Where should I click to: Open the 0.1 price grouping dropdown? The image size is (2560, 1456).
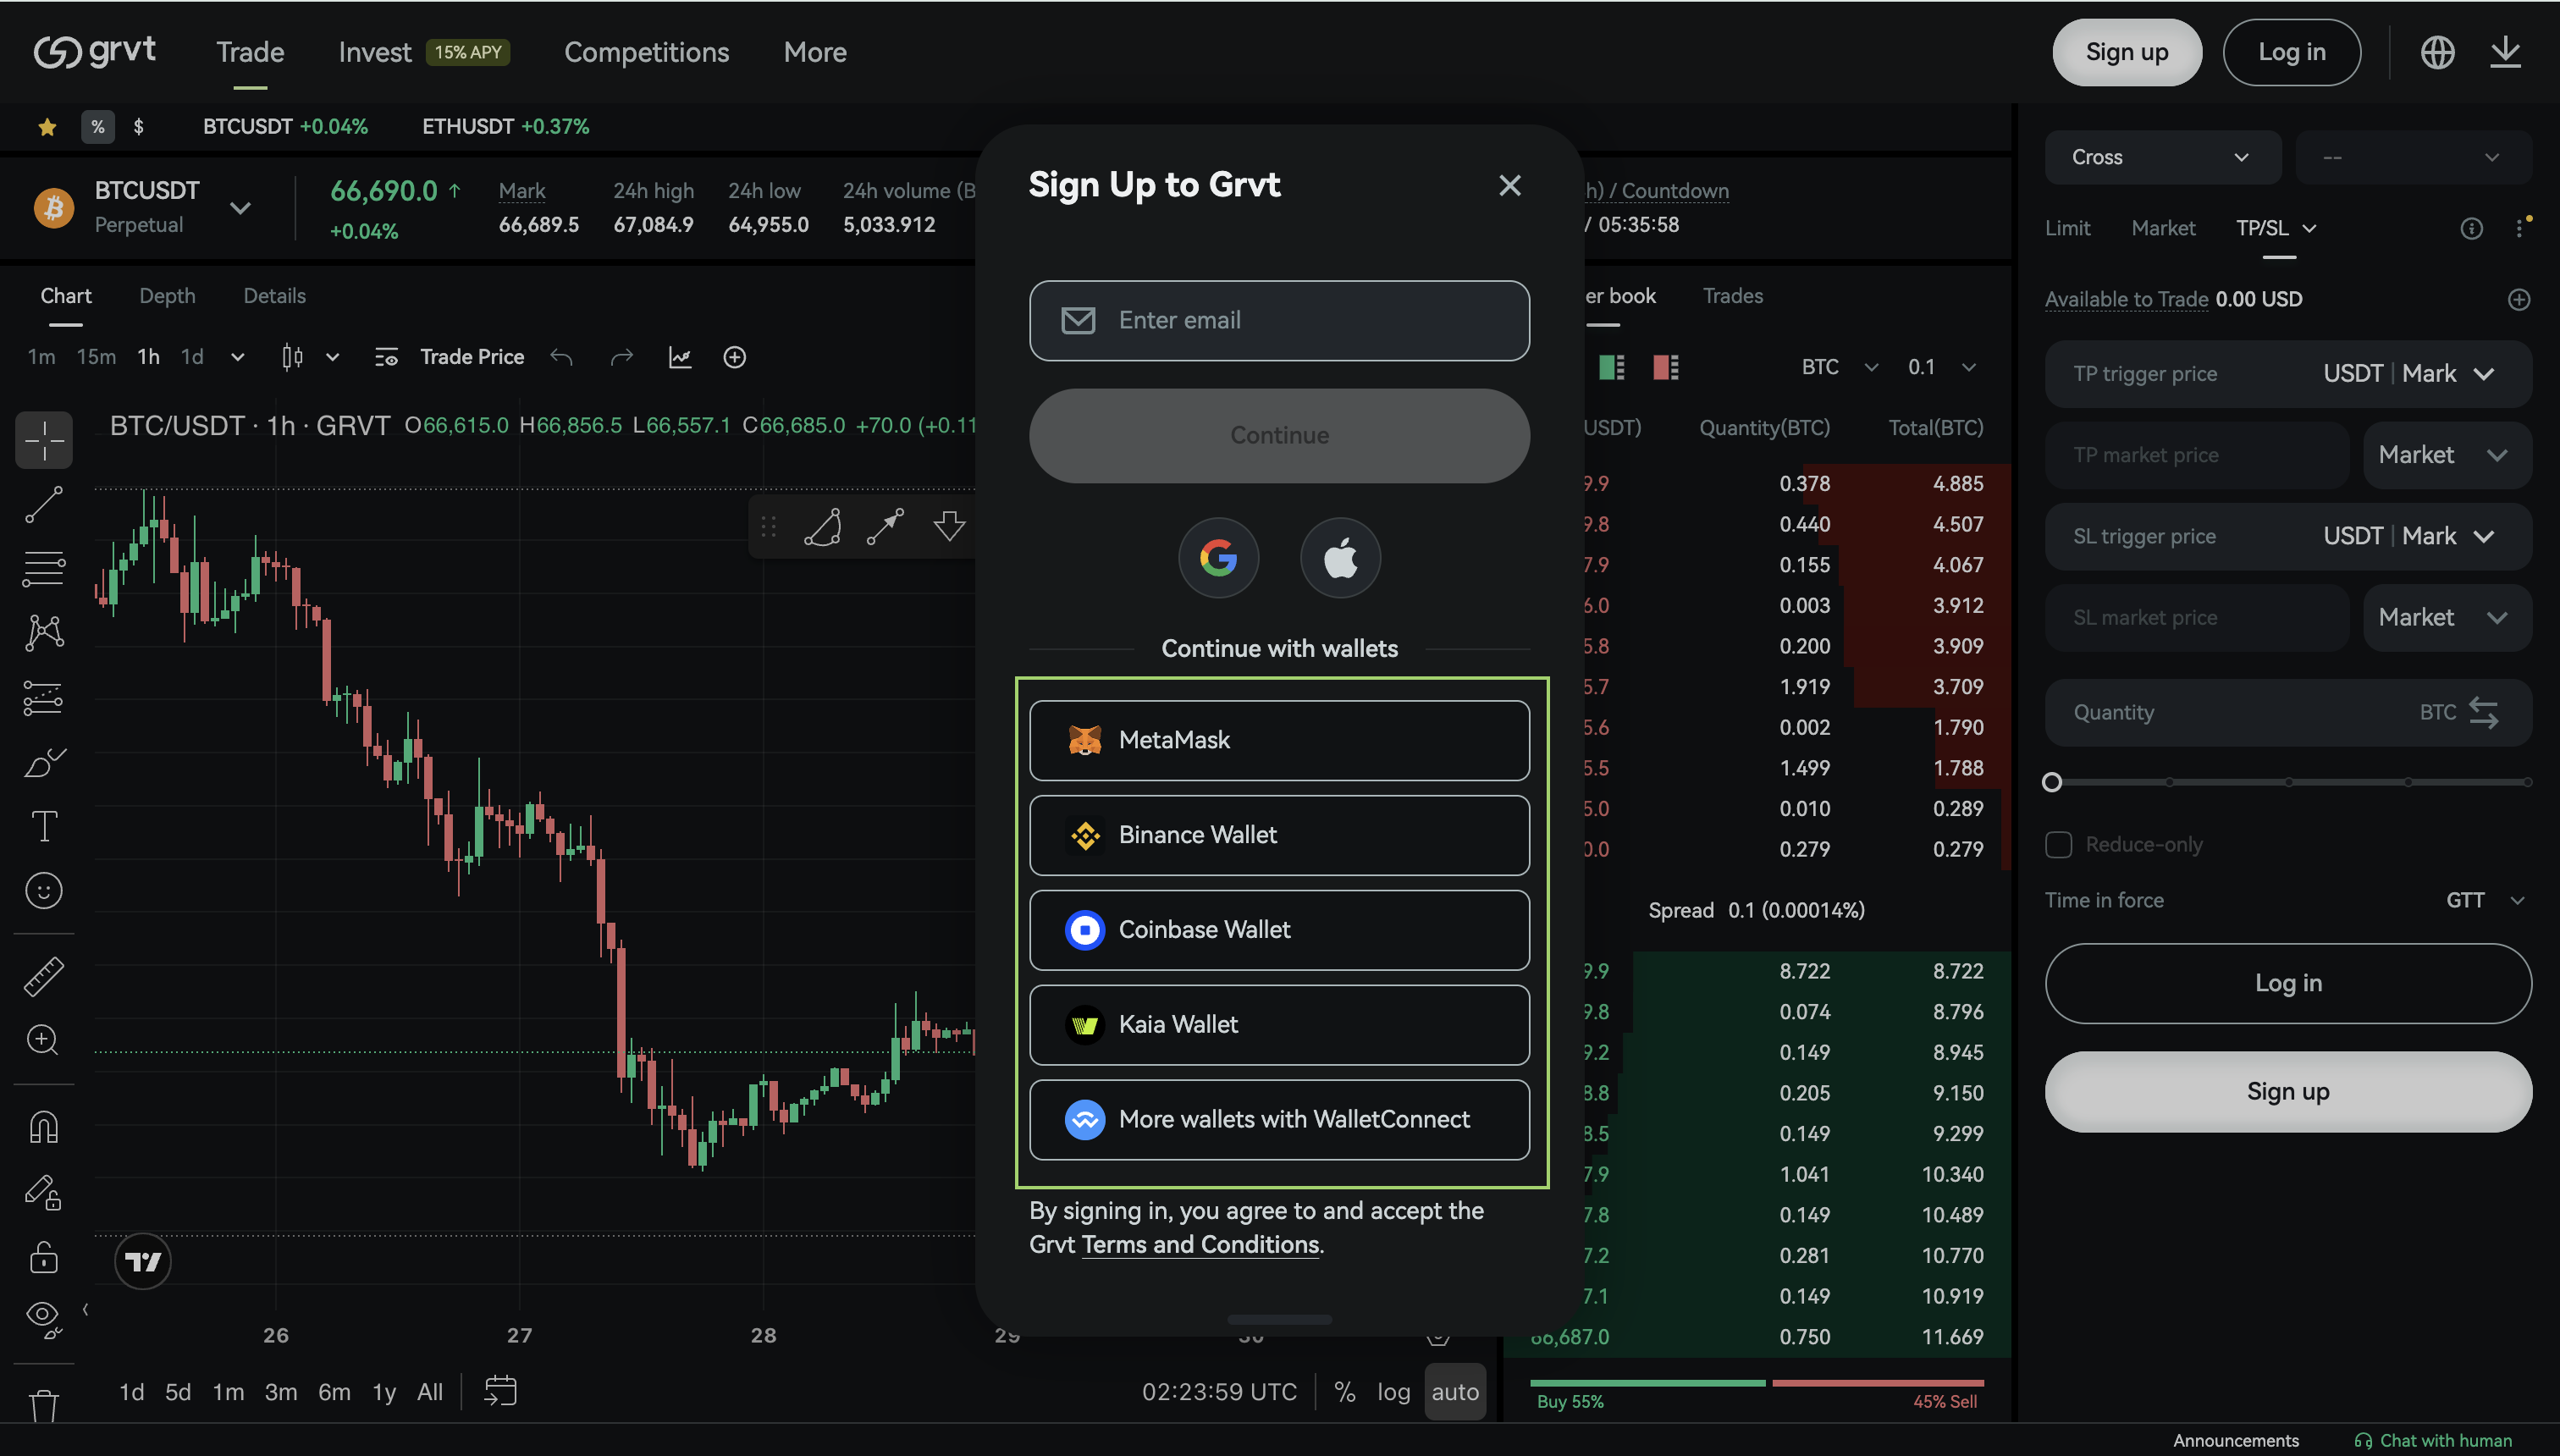pyautogui.click(x=1942, y=367)
